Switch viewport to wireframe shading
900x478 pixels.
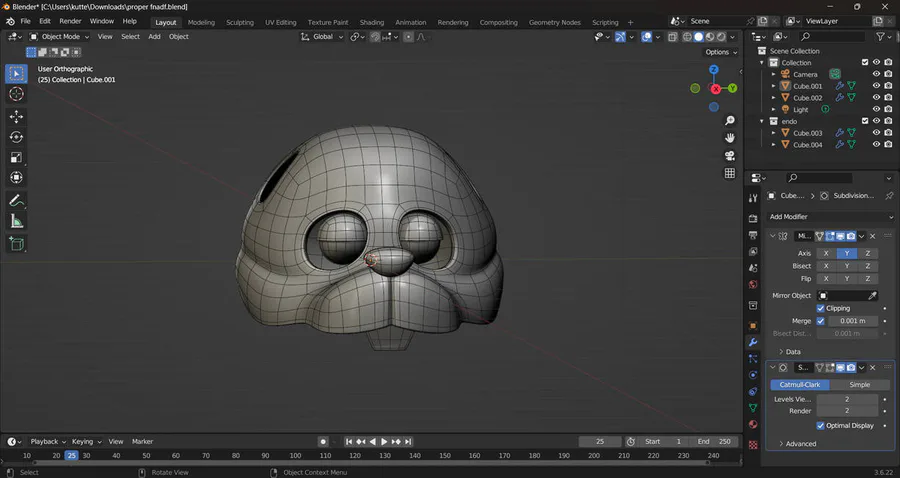(687, 37)
